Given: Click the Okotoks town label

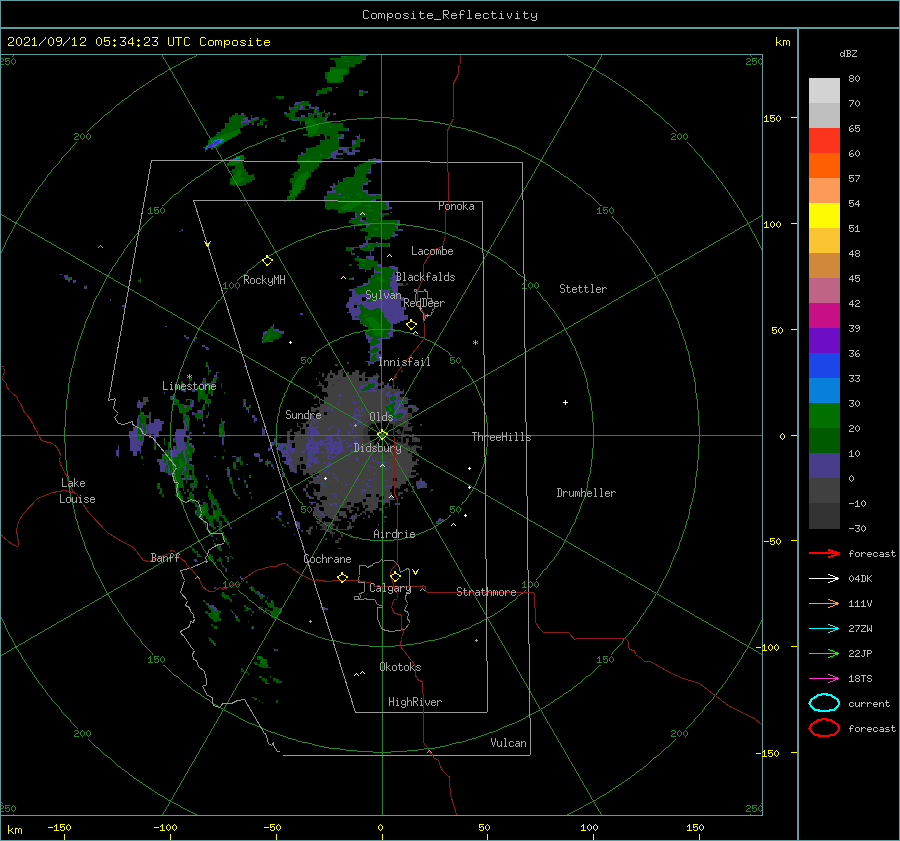Looking at the screenshot, I should (x=400, y=667).
